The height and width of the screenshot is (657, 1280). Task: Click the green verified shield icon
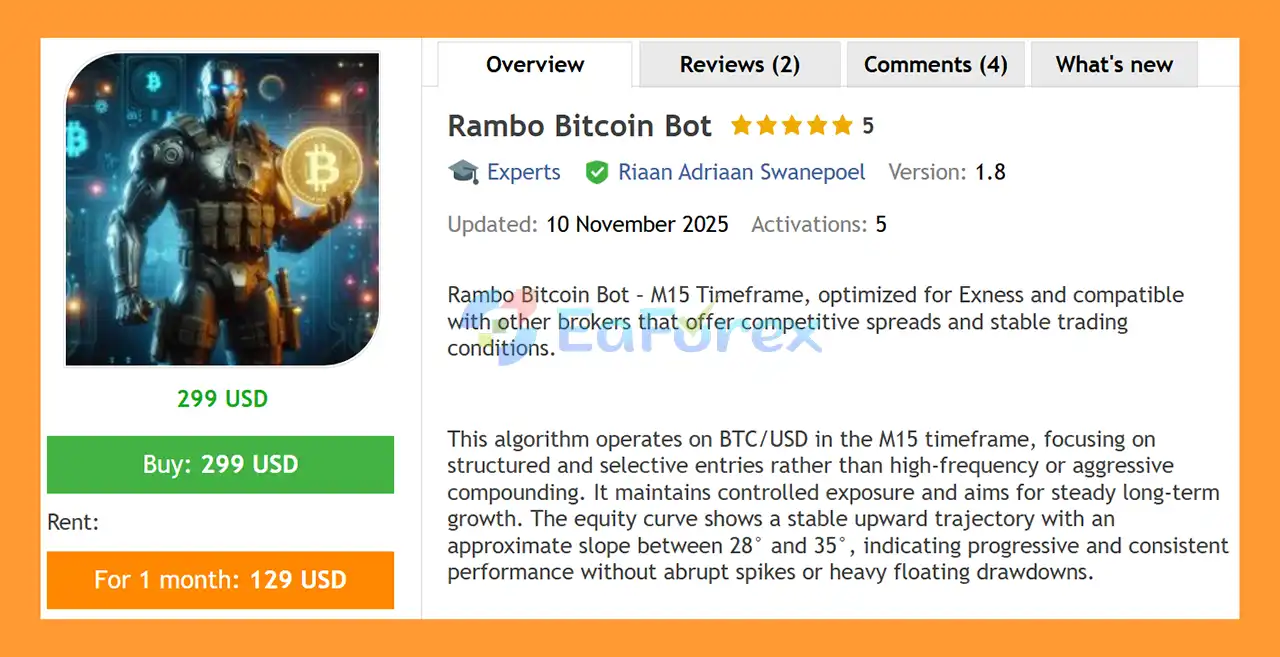pyautogui.click(x=597, y=172)
